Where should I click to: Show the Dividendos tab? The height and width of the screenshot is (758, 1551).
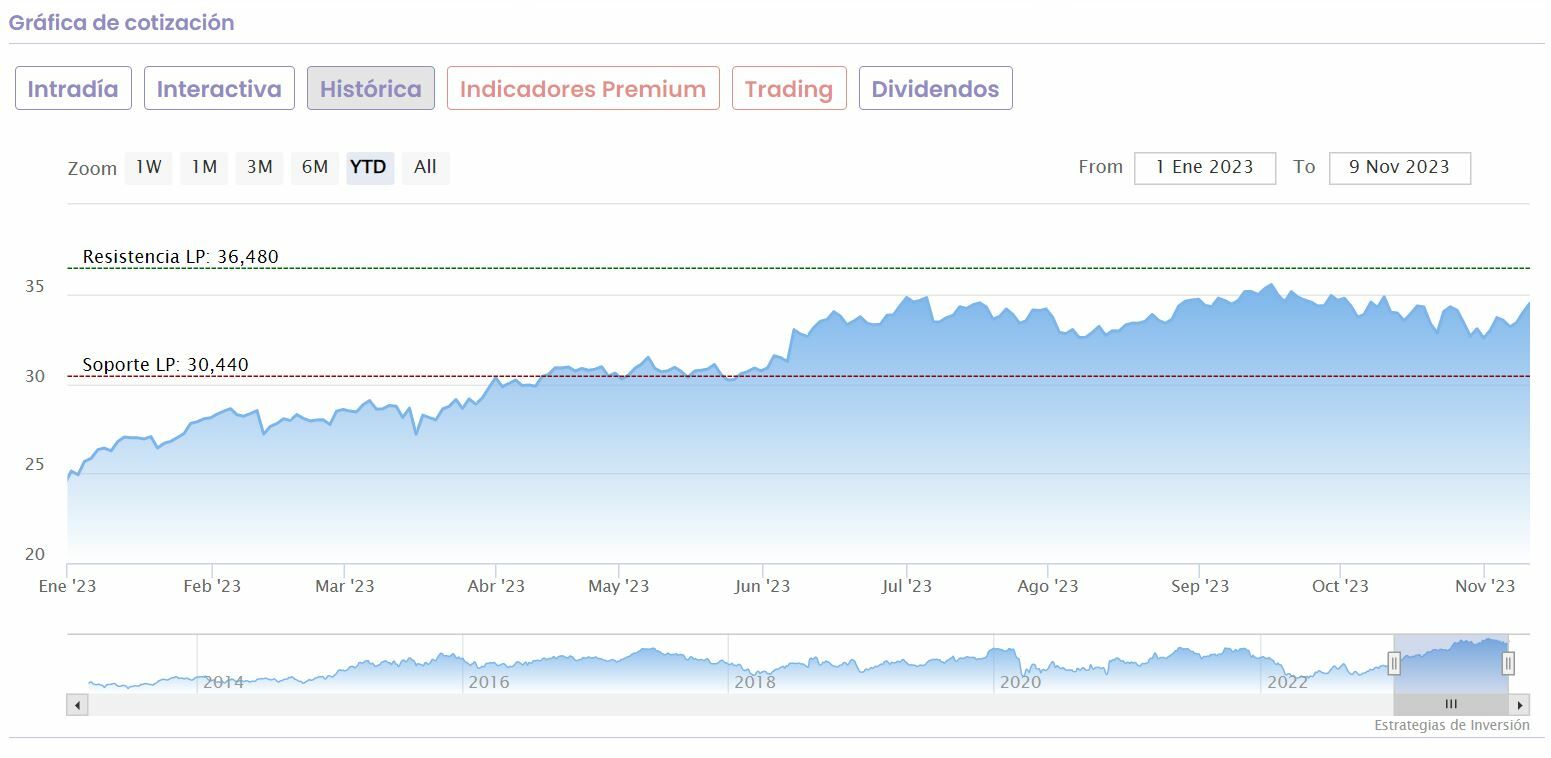point(935,89)
